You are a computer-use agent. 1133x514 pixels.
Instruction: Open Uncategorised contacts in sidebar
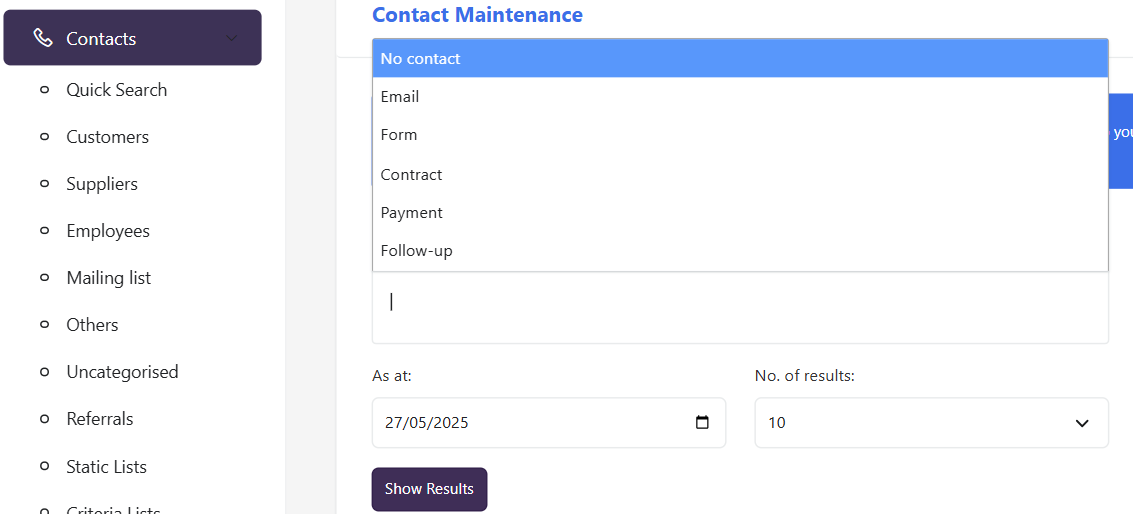[122, 372]
